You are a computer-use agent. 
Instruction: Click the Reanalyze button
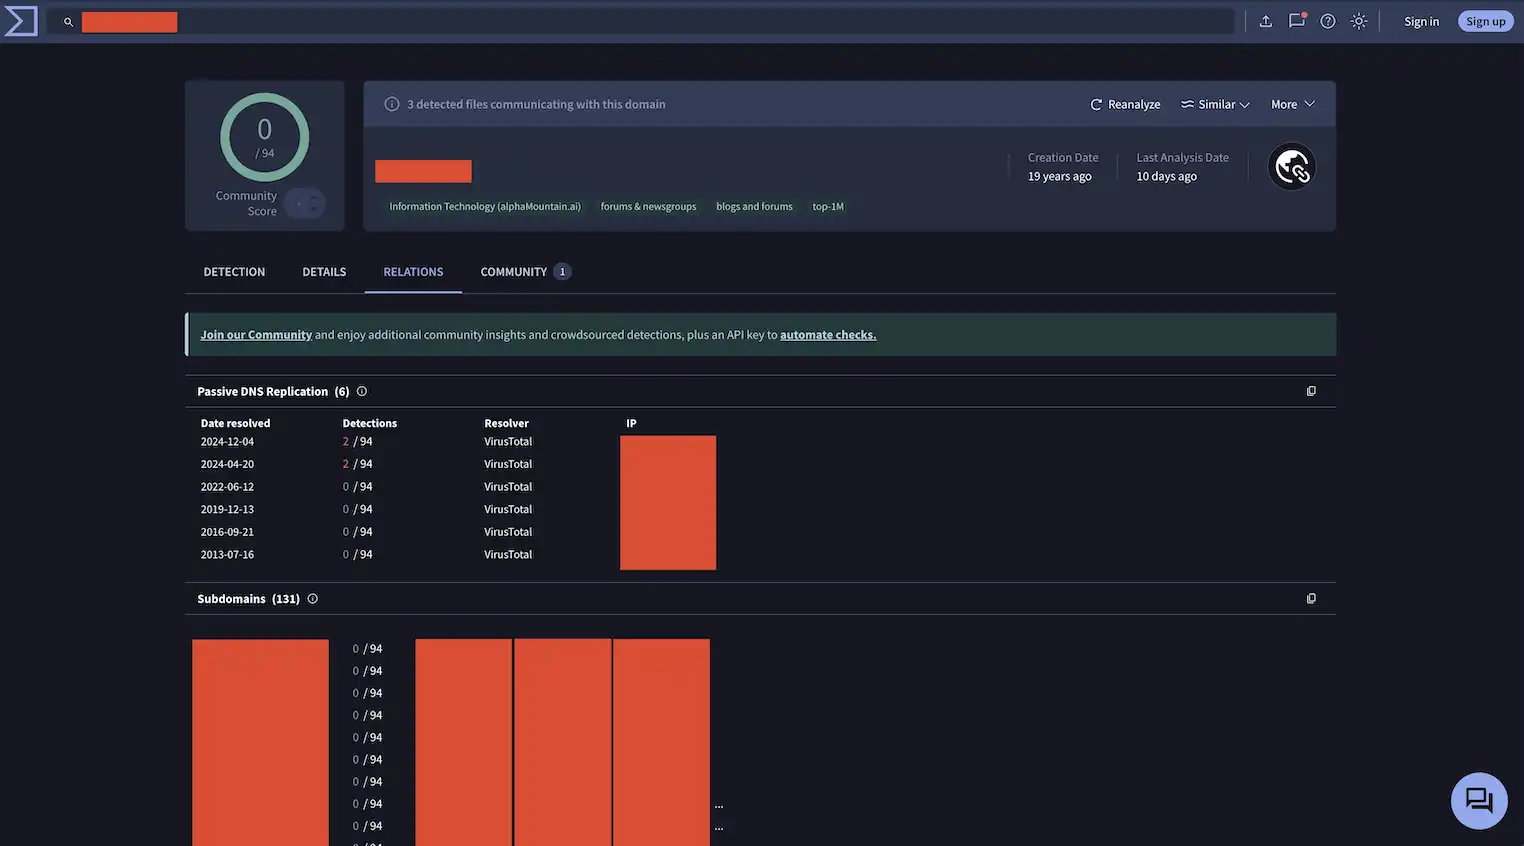(1125, 104)
